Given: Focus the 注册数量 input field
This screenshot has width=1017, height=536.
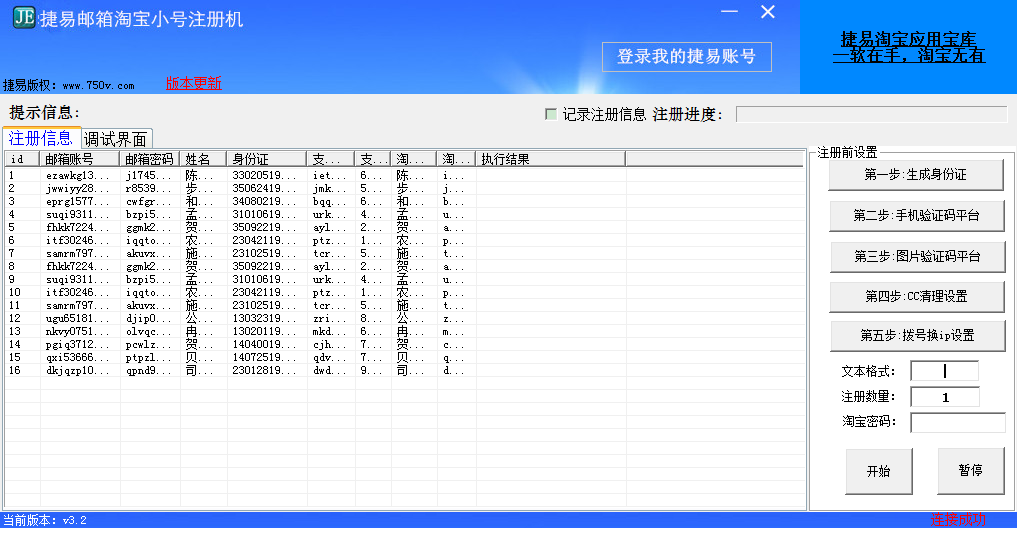Looking at the screenshot, I should coord(944,397).
